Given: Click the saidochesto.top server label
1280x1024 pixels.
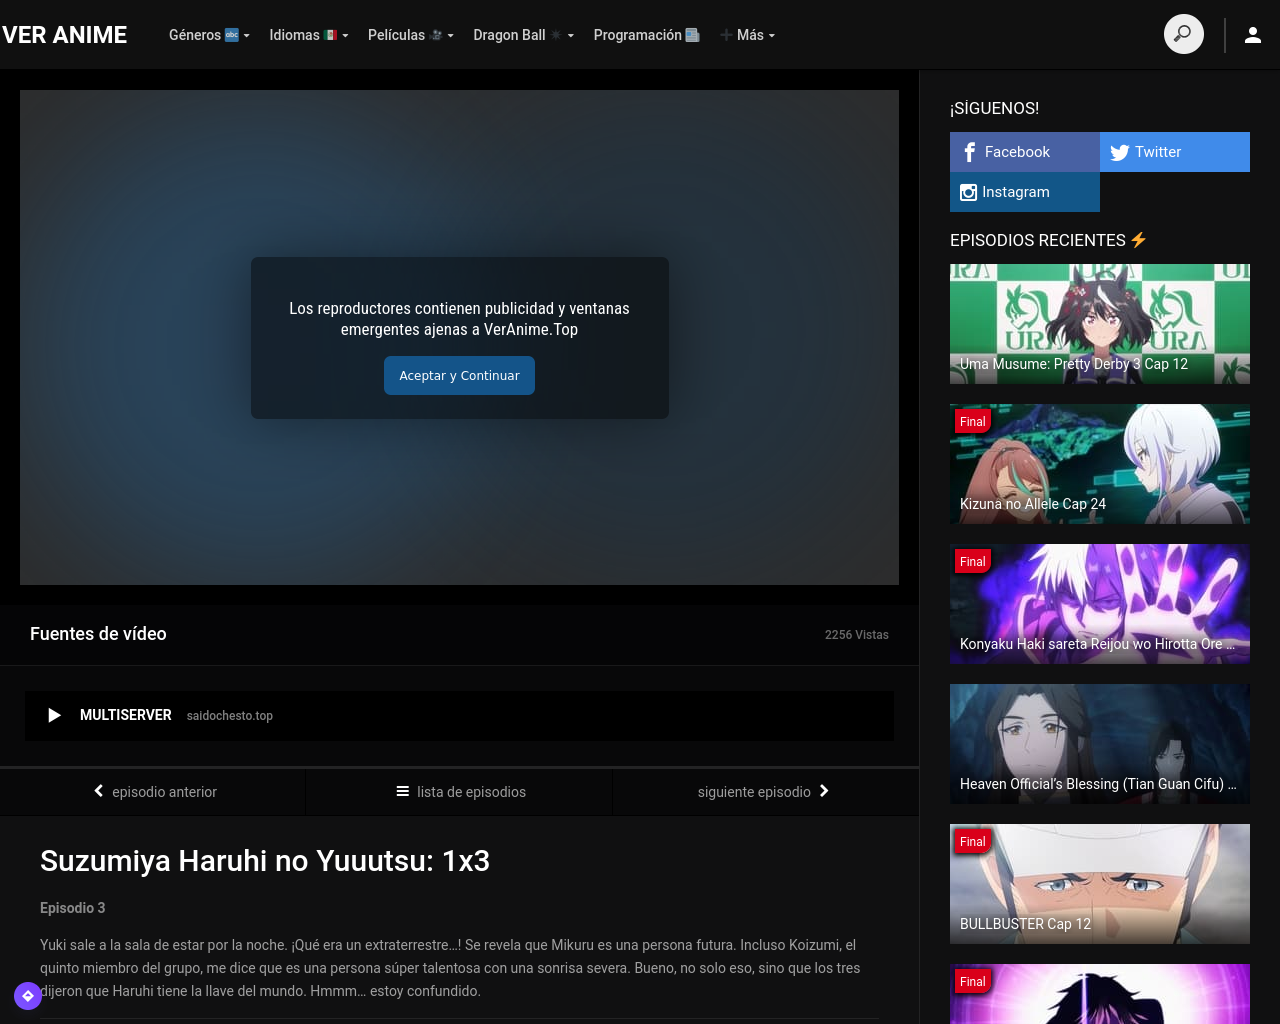Looking at the screenshot, I should click(x=230, y=716).
